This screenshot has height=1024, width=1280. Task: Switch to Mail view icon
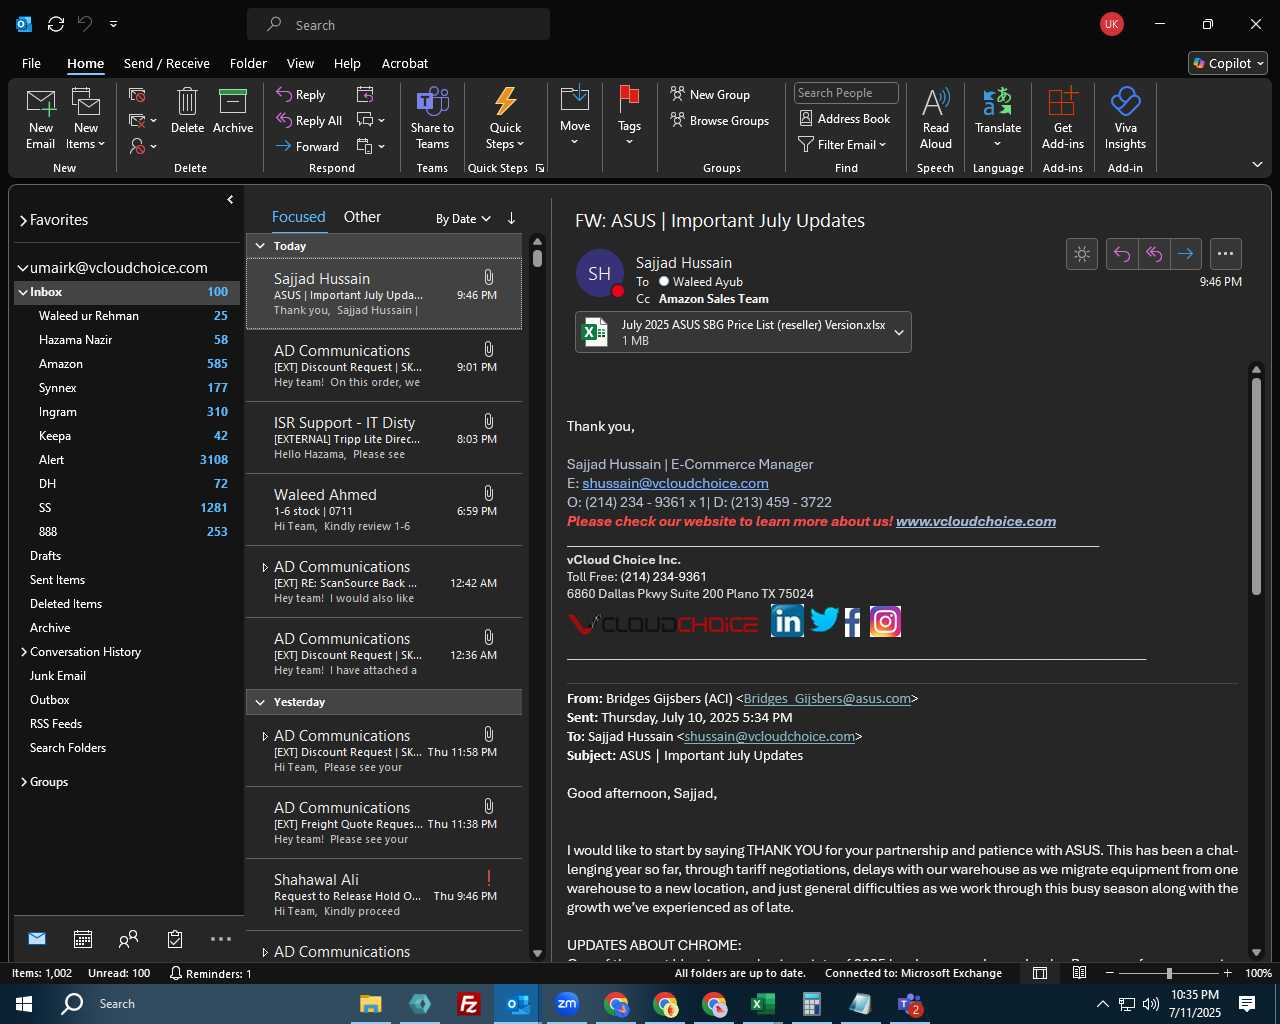point(37,939)
